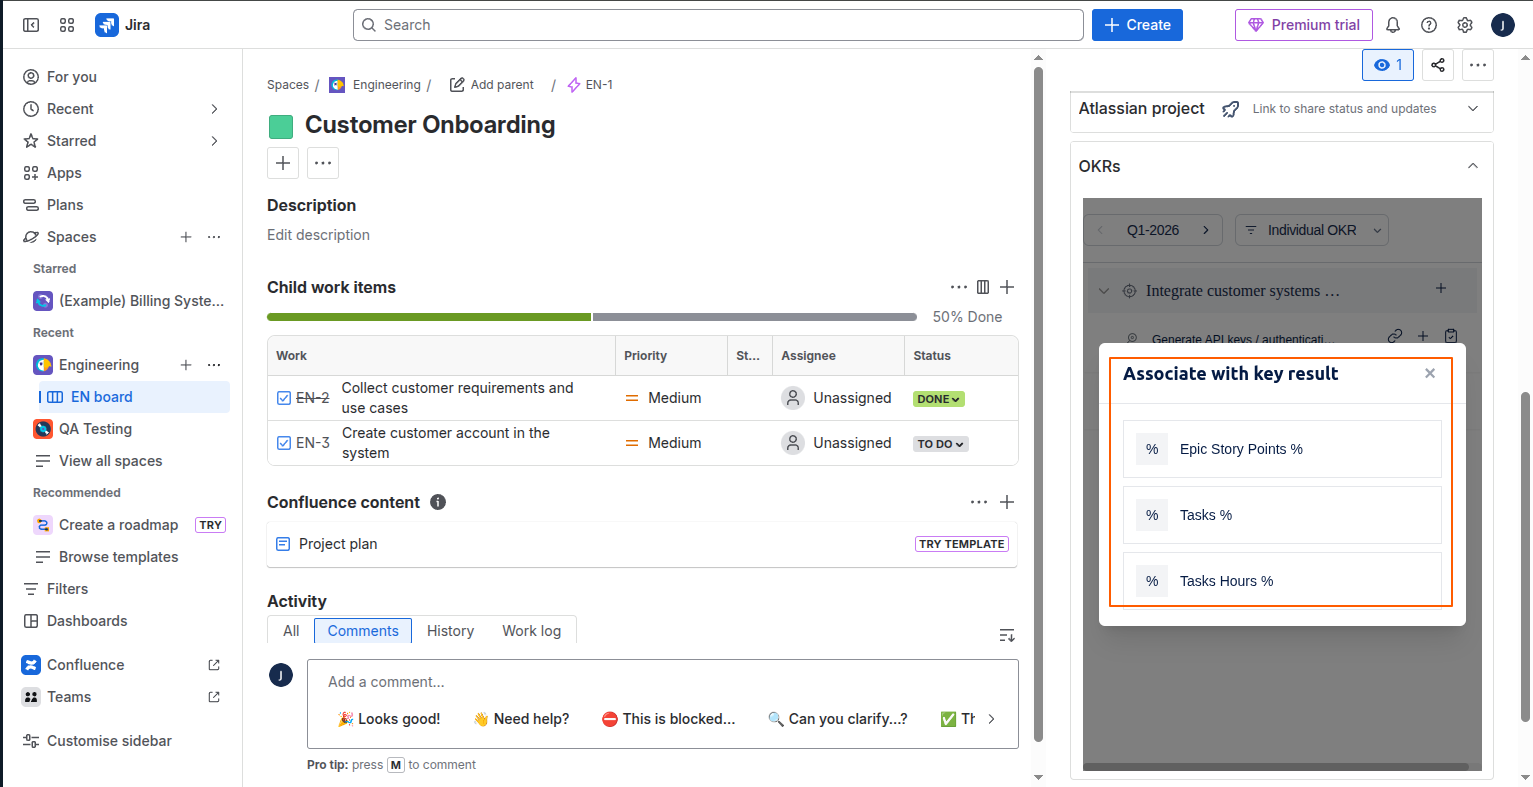Toggle the watch eye button

[x=1388, y=65]
